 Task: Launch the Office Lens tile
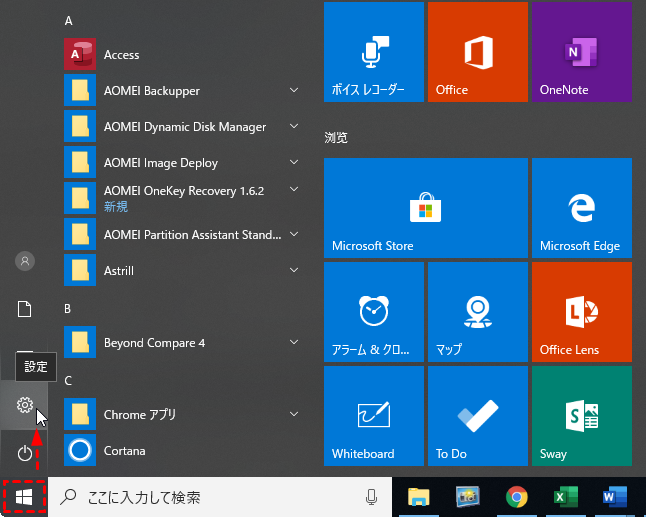[581, 311]
